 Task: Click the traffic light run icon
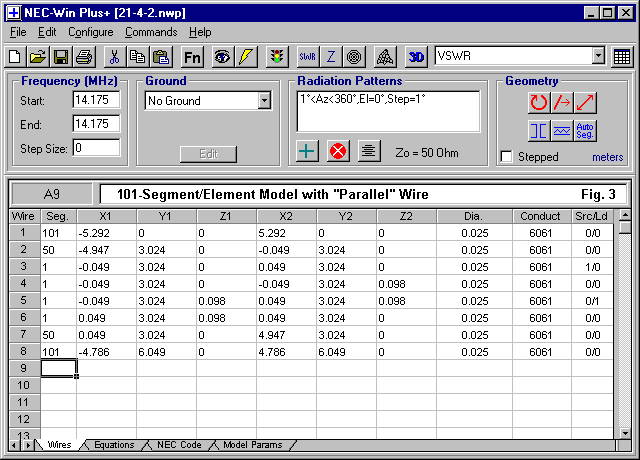[x=277, y=57]
